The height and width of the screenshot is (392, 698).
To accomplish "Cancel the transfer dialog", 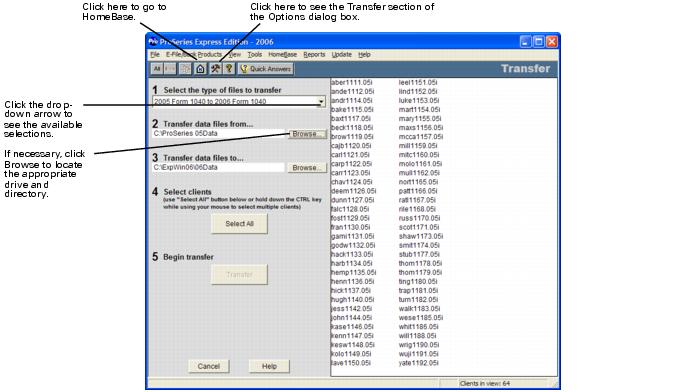I will point(209,366).
